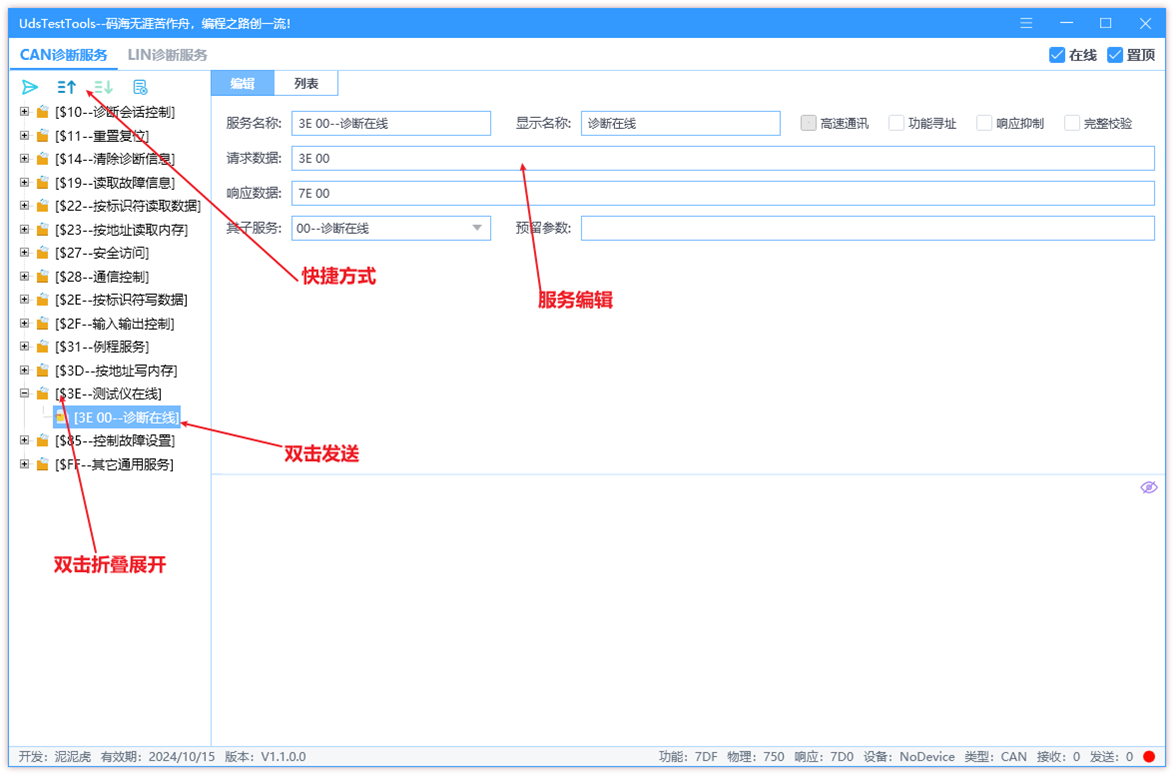This screenshot has height=776, width=1173.
Task: Collapse the $3E--测试仪在线 node
Action: coord(24,393)
